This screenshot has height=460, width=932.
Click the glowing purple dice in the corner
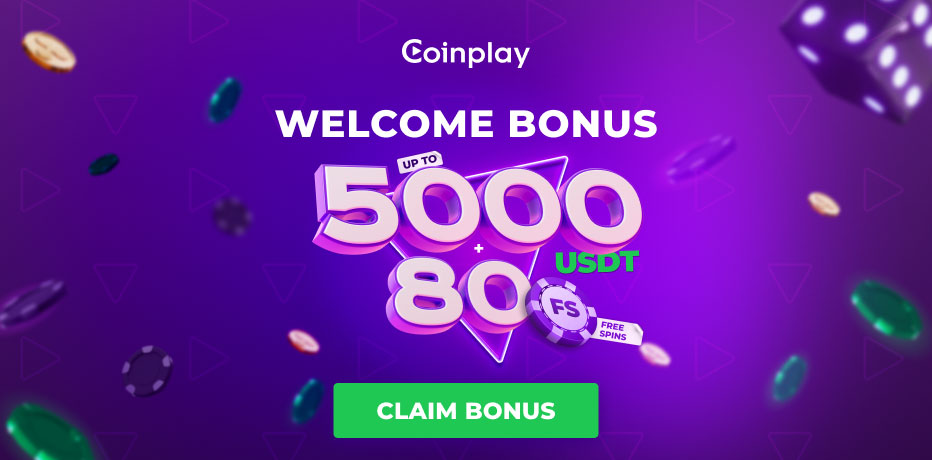coord(858,56)
